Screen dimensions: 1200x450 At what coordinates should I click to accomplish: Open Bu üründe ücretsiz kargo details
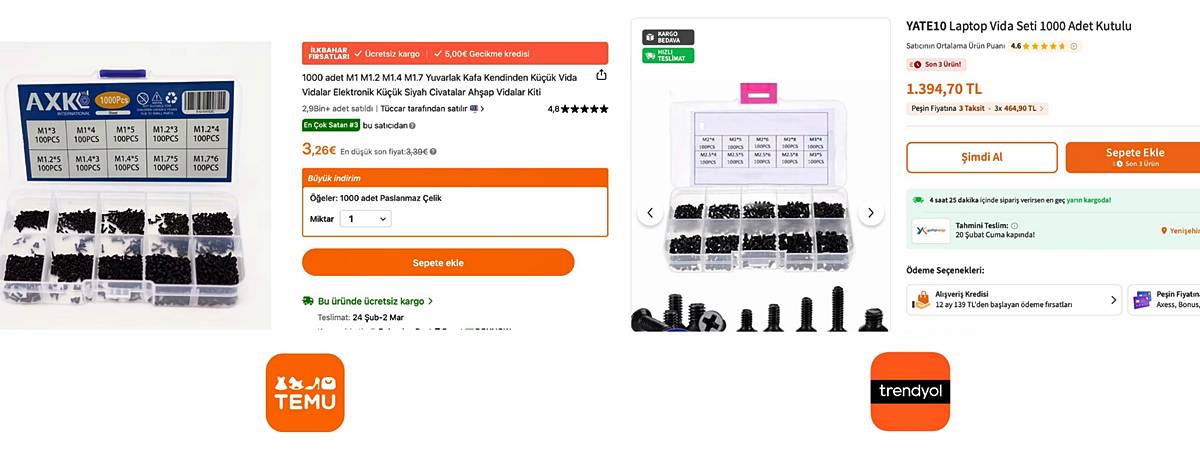[x=368, y=301]
